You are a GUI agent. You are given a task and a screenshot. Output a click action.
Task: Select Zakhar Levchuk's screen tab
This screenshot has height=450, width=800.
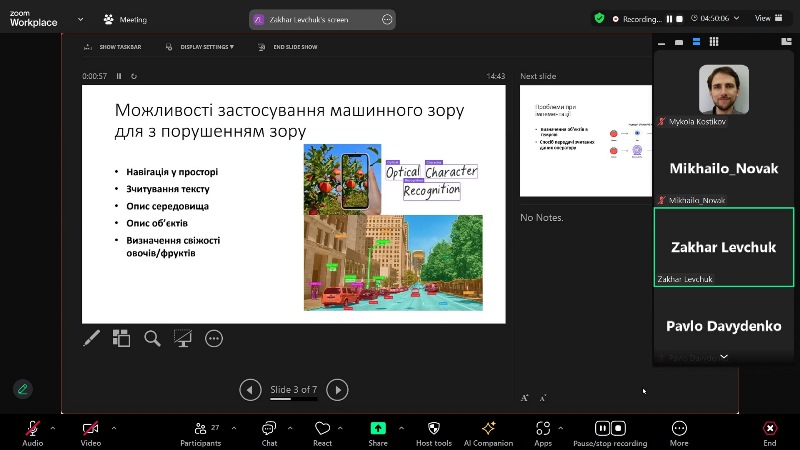point(322,19)
